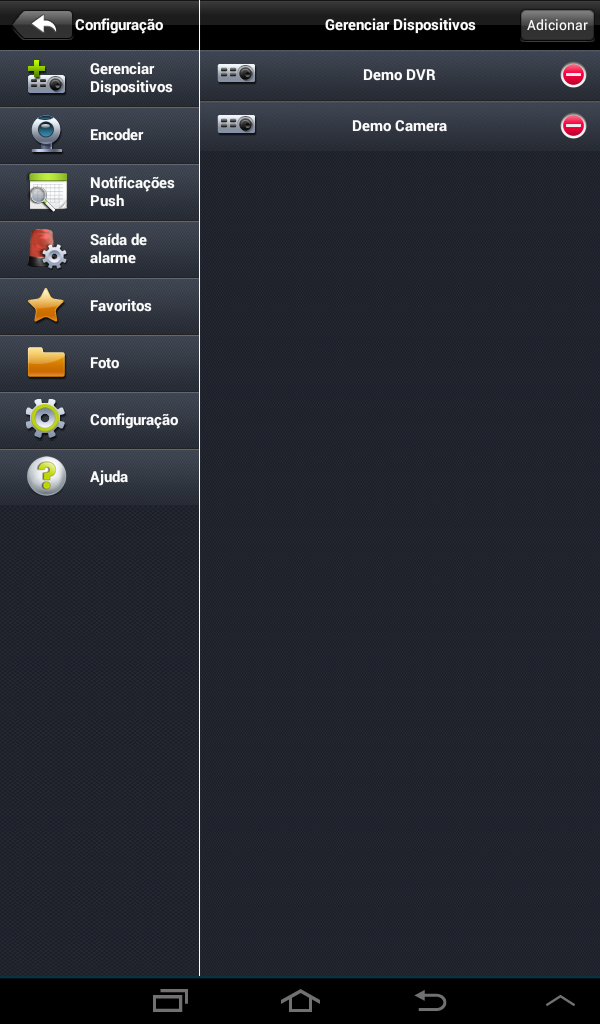The width and height of the screenshot is (600, 1024).
Task: Select the Demo Camera device entry
Action: tap(400, 126)
